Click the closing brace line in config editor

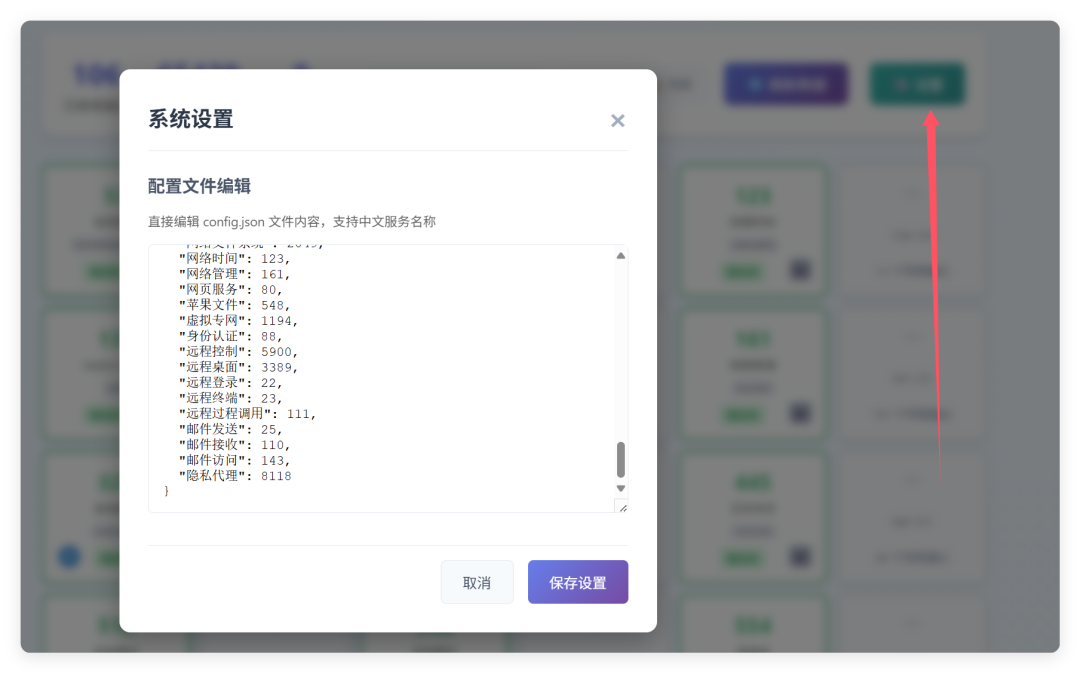click(x=166, y=490)
